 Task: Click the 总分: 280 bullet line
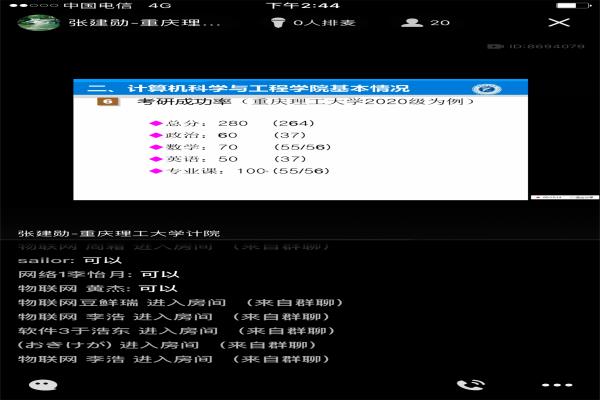click(232, 123)
